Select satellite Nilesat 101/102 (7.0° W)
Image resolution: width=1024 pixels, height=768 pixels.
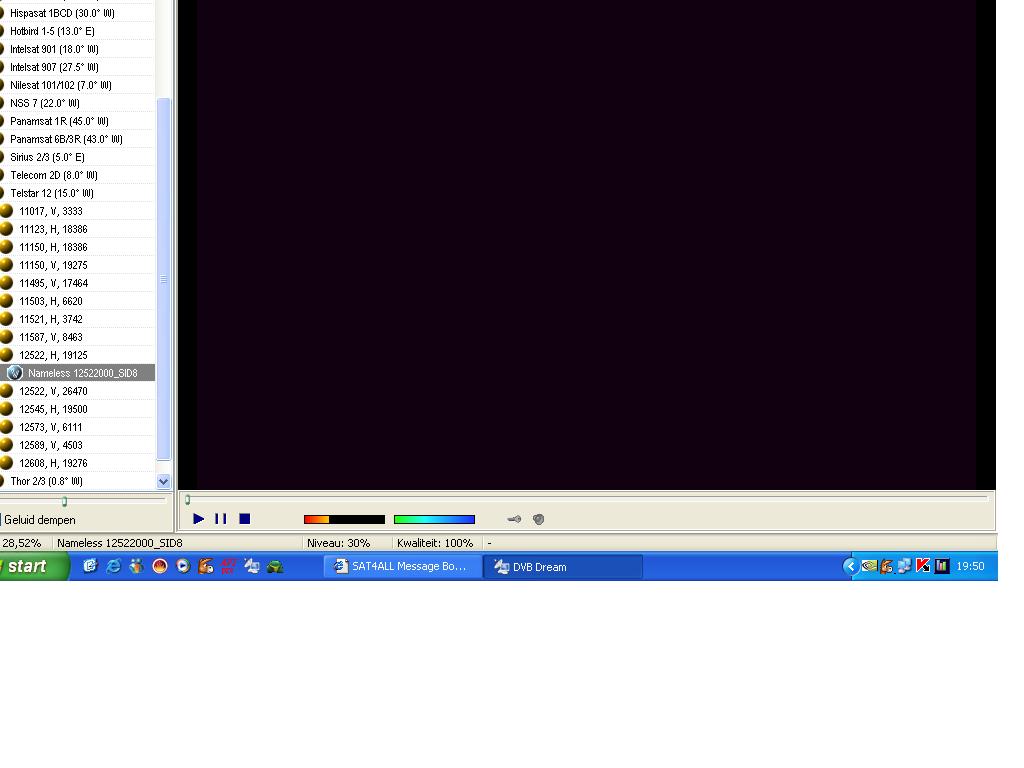[x=61, y=85]
